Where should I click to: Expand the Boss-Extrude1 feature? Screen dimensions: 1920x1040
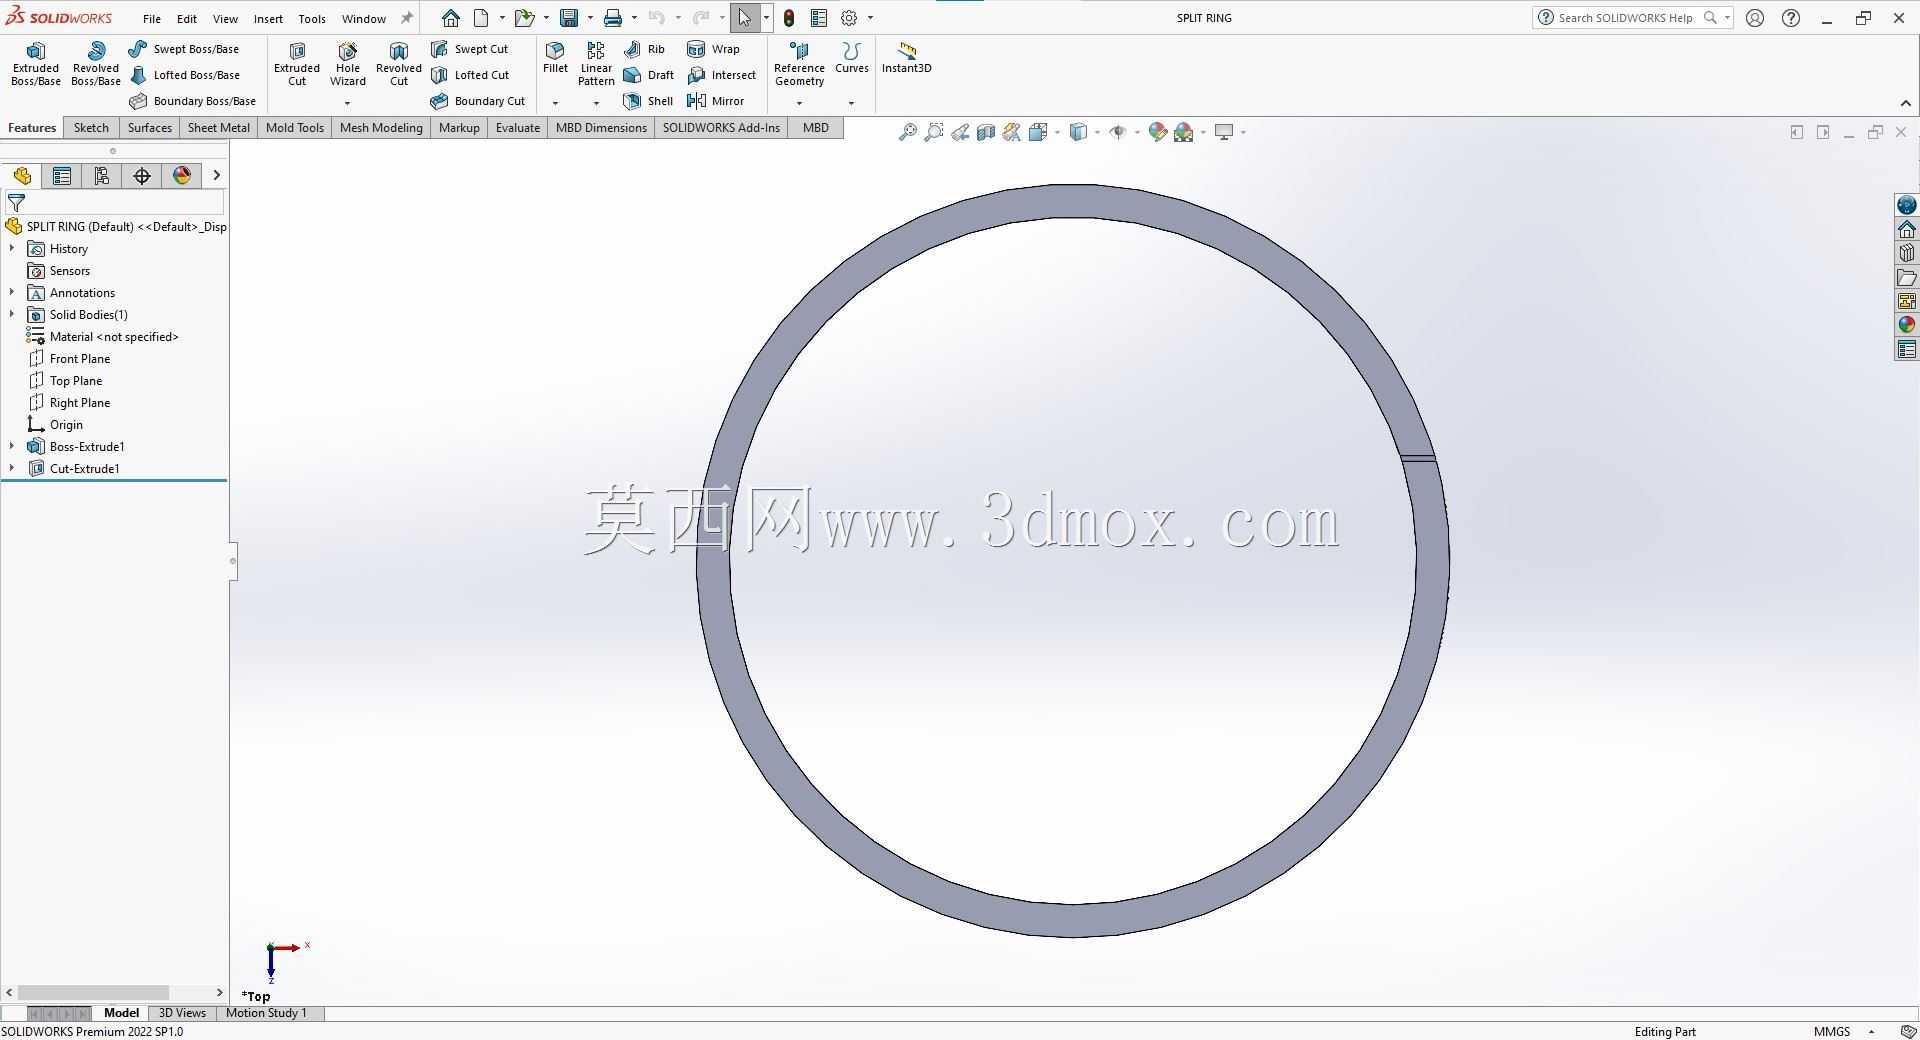click(12, 446)
